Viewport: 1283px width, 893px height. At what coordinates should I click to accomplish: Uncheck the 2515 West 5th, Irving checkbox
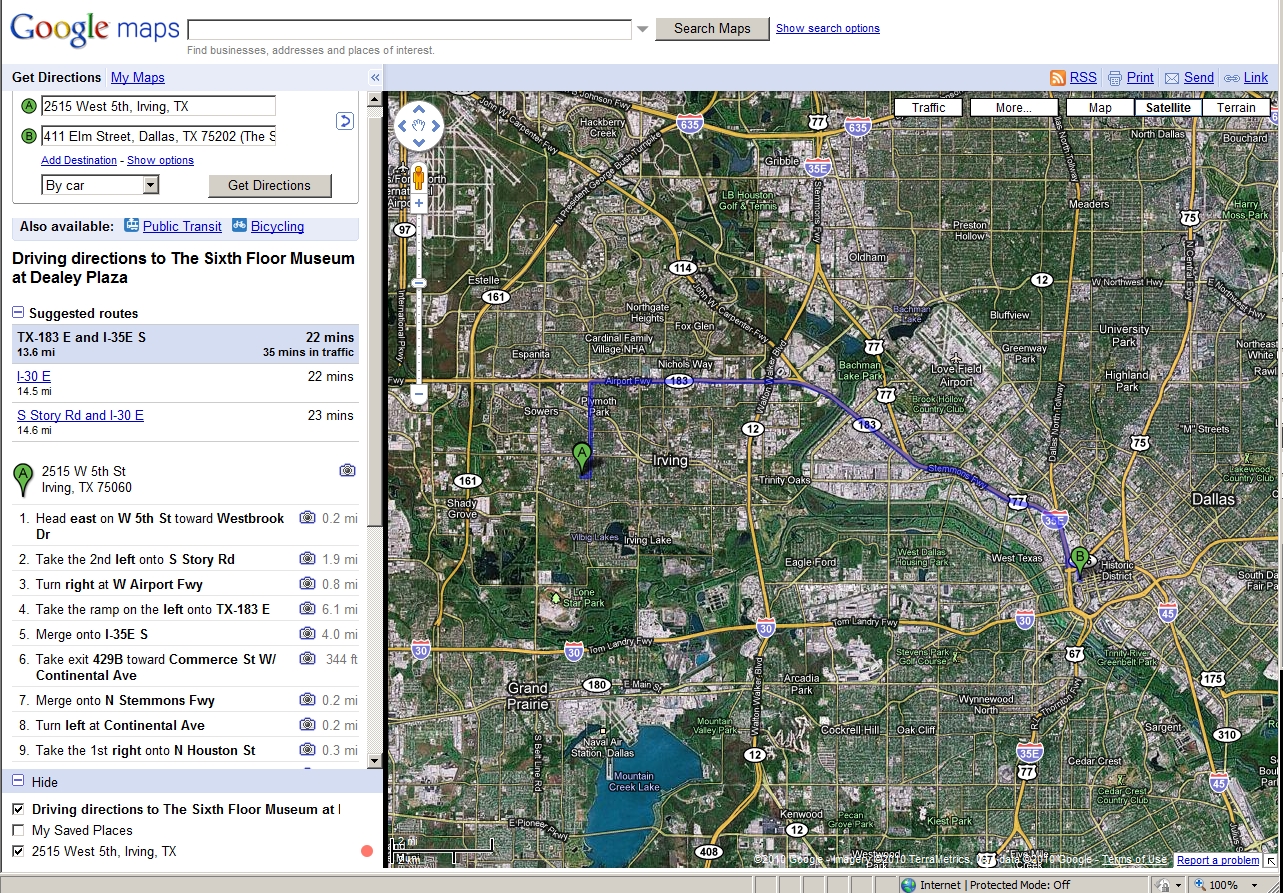(x=18, y=851)
